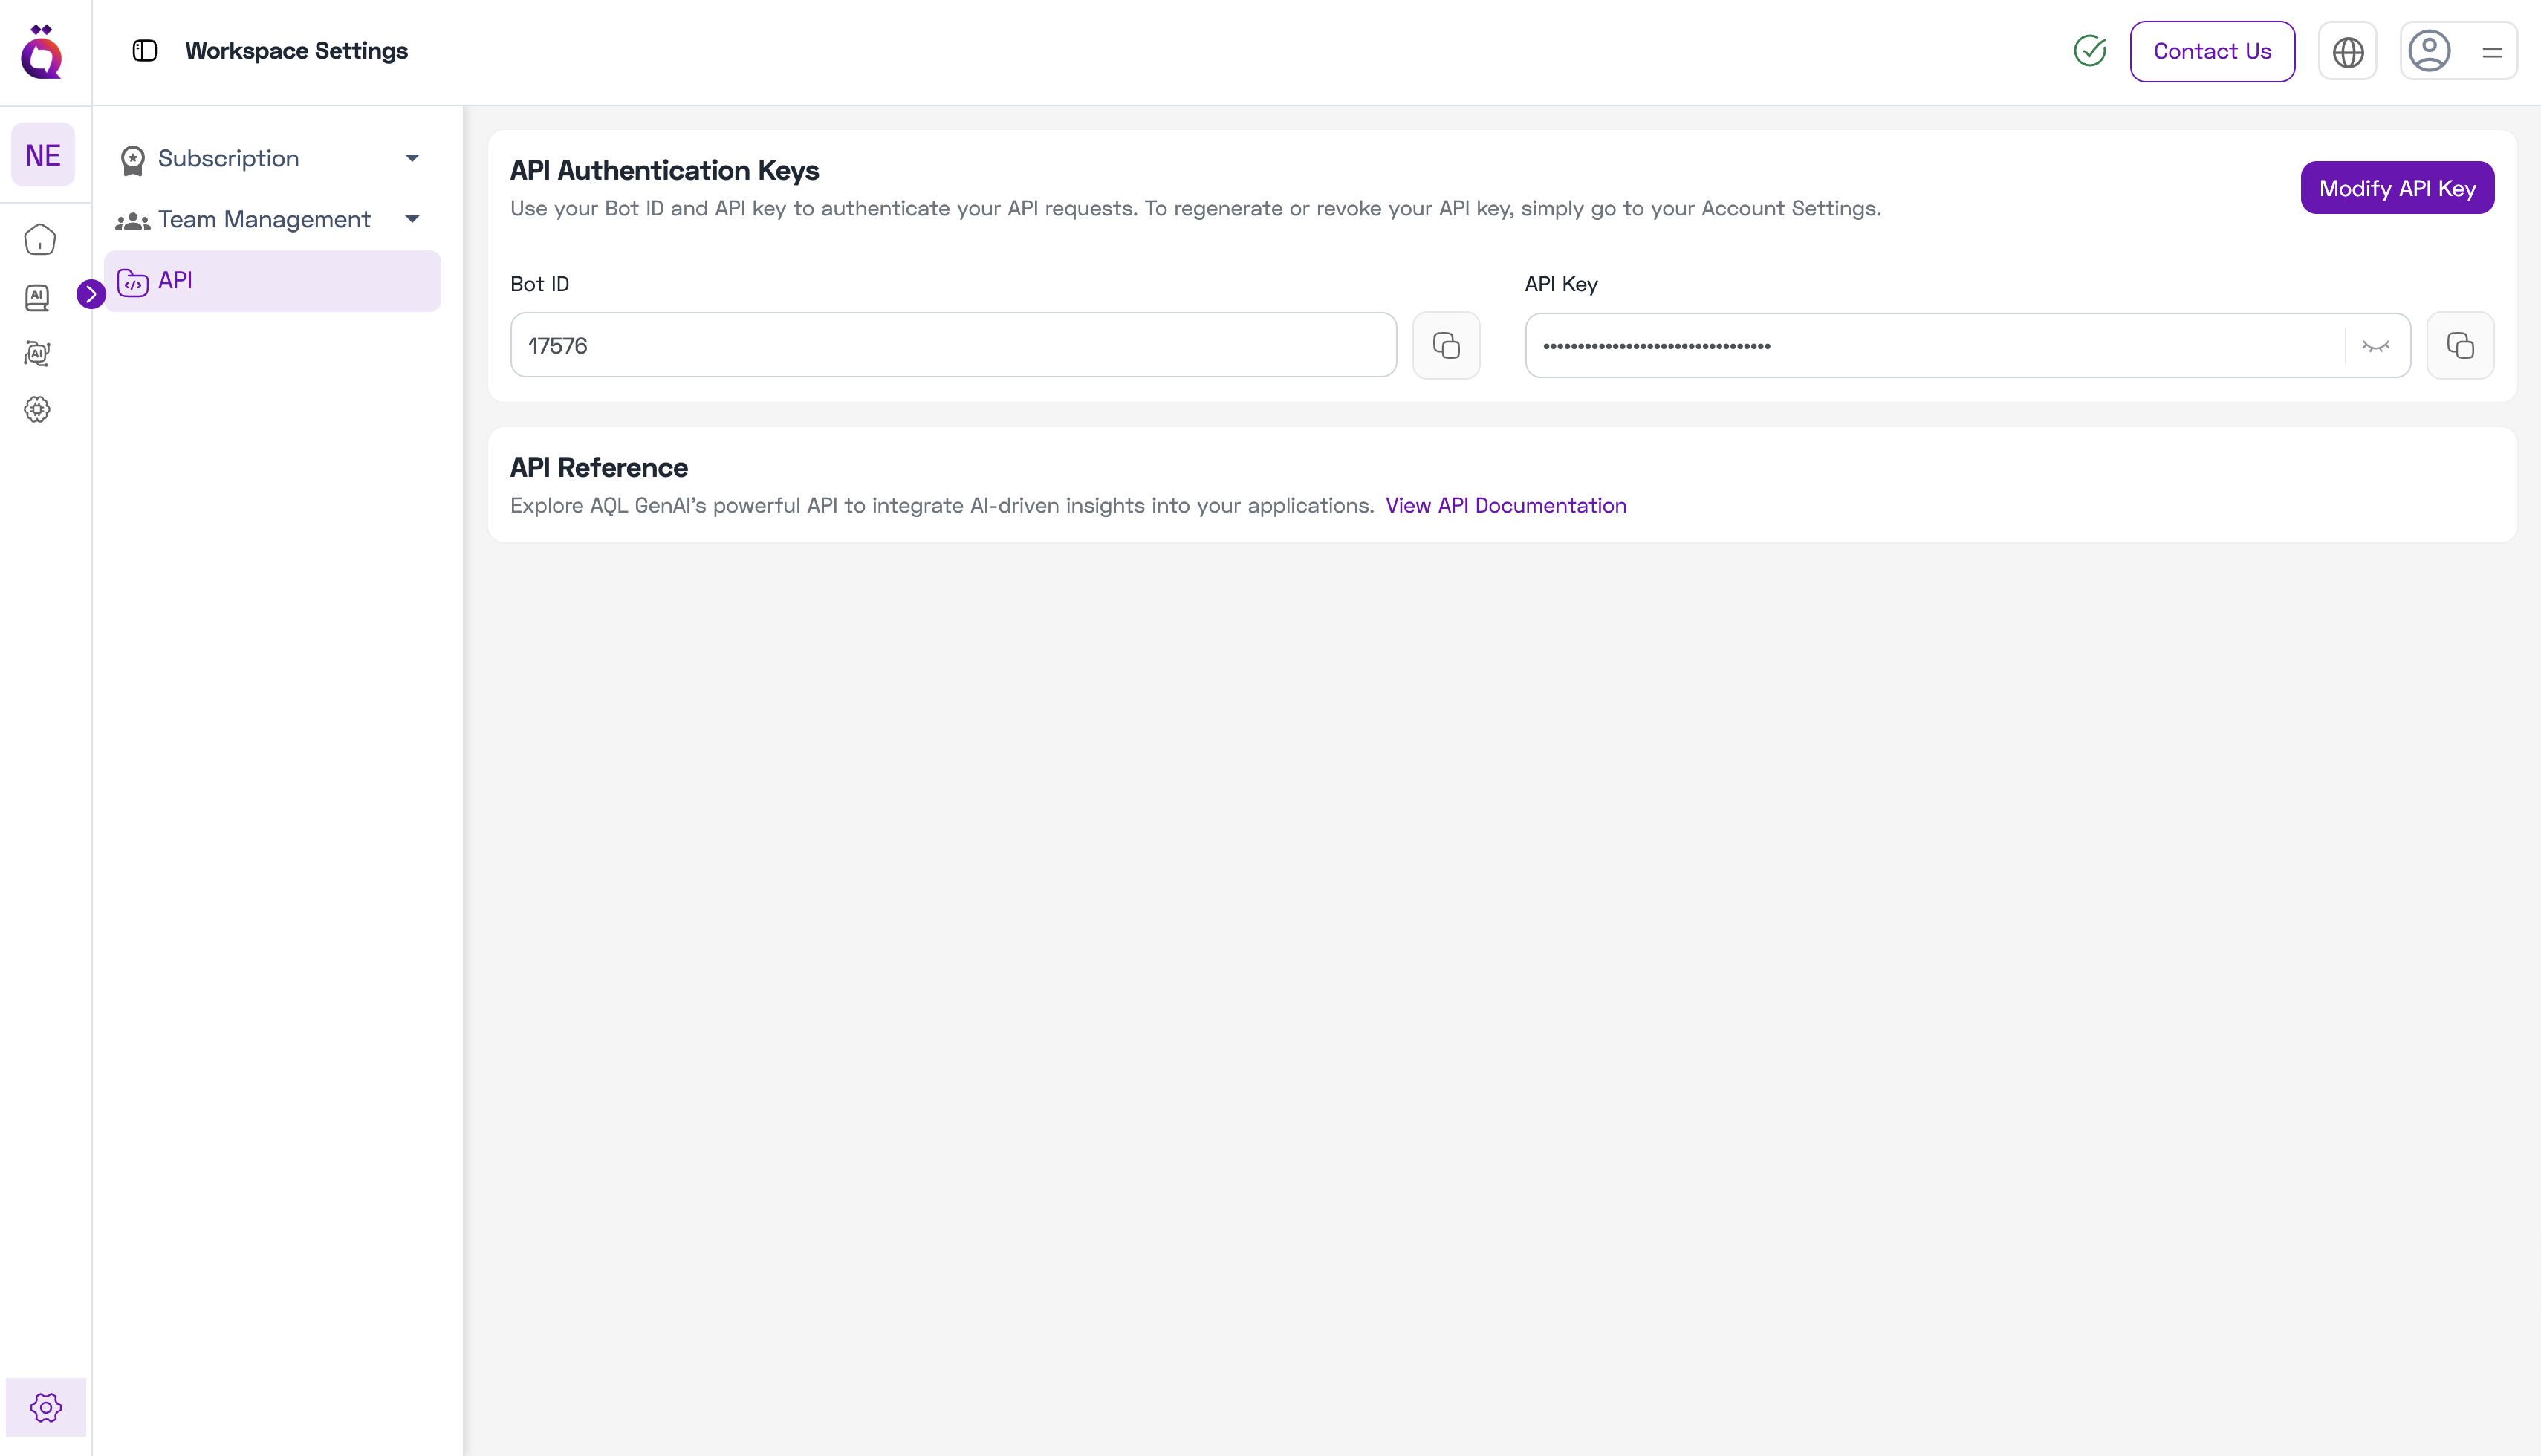Open the hamburger menu top right
2541x1456 pixels.
(x=2493, y=51)
